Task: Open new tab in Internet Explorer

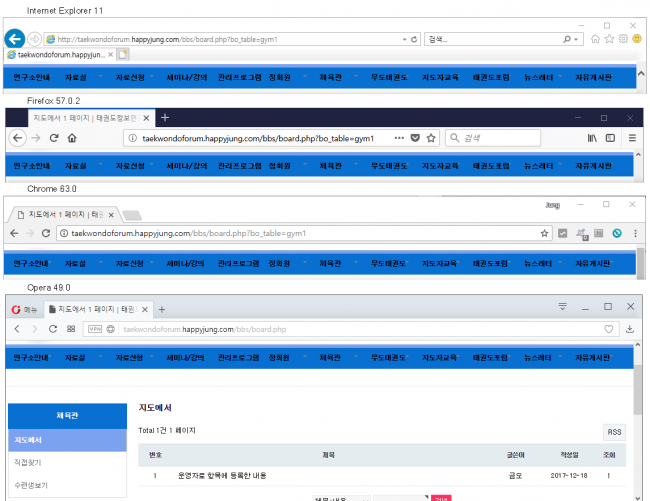Action: [x=123, y=55]
